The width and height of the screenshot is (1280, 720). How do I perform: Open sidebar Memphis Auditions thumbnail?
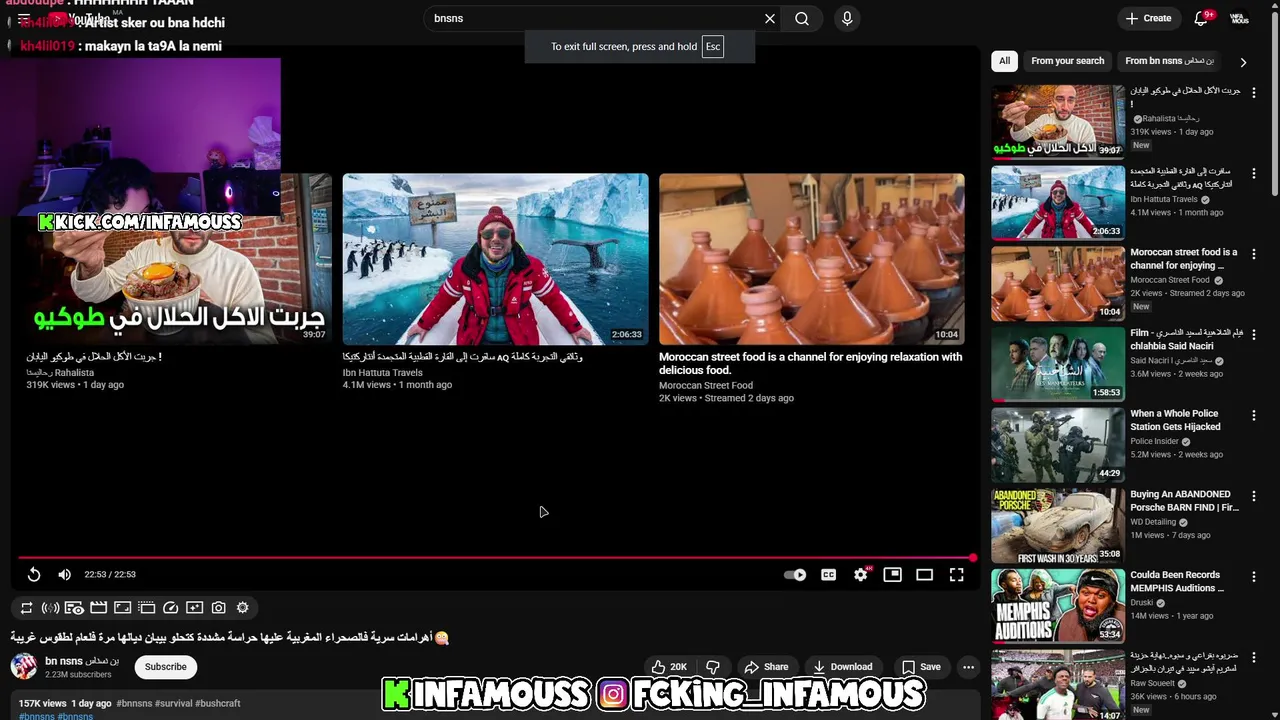(x=1058, y=606)
